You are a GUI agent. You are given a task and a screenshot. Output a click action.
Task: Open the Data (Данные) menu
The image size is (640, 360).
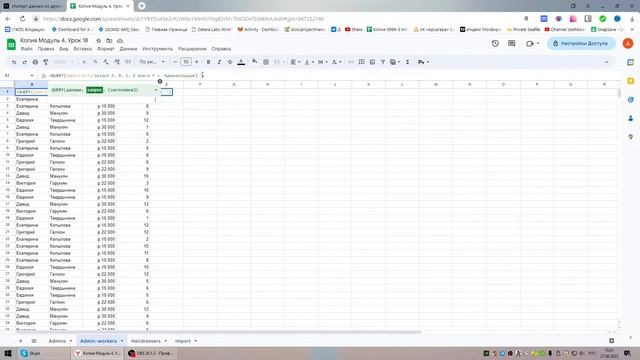(128, 49)
